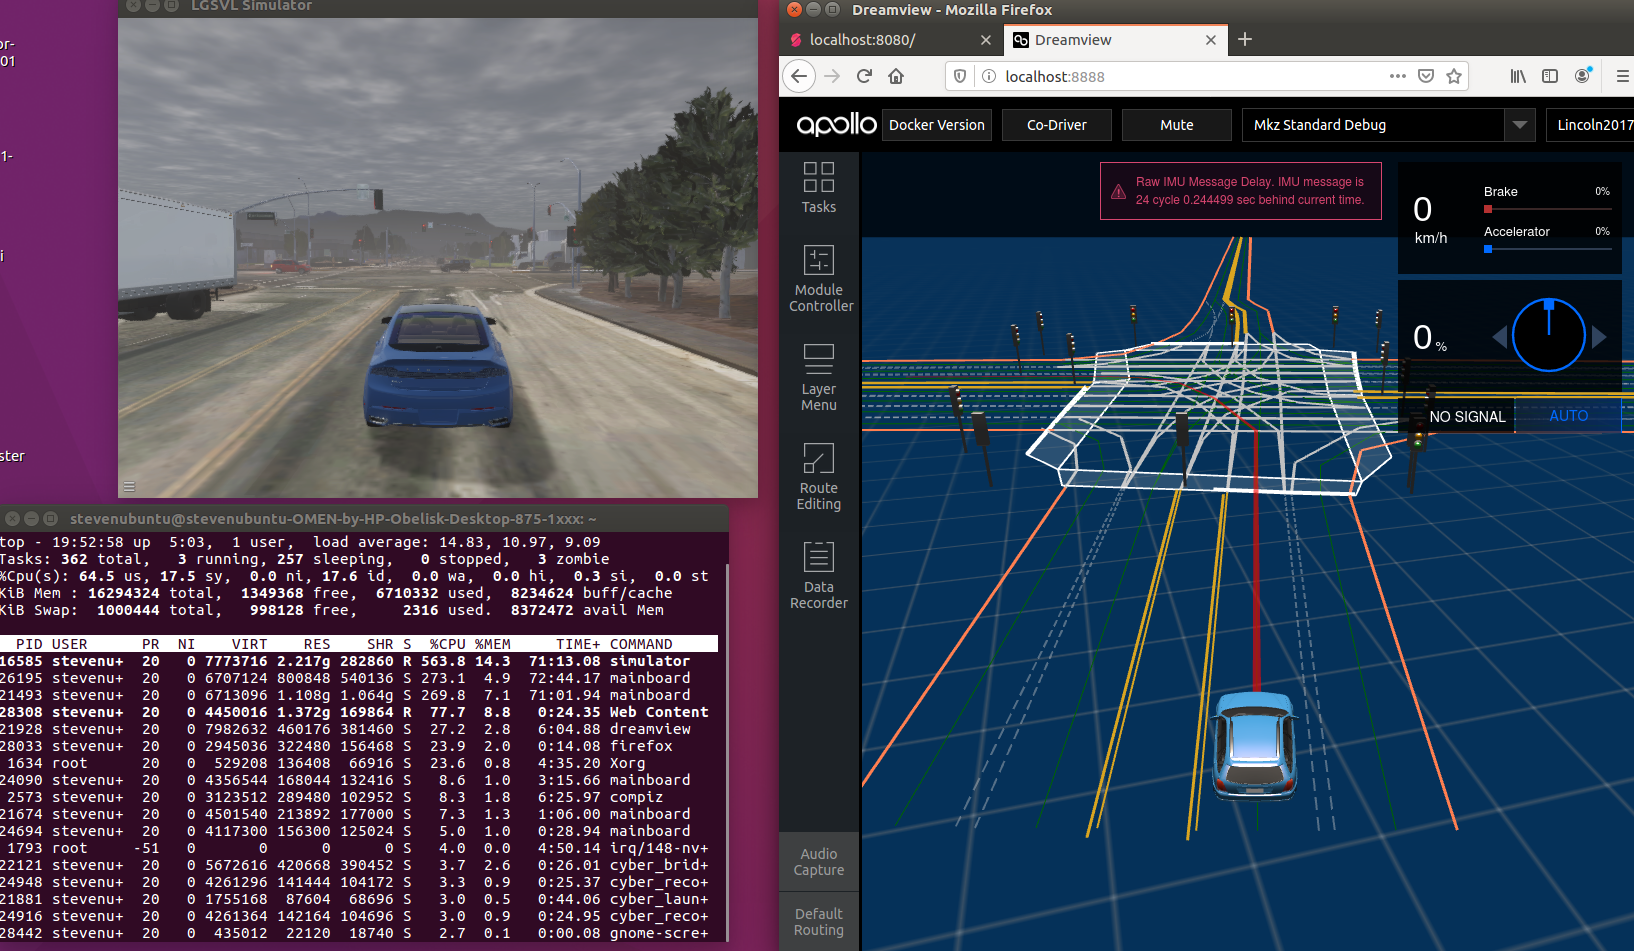Decrease steering with the left arrow control
The height and width of the screenshot is (951, 1634).
[1501, 337]
